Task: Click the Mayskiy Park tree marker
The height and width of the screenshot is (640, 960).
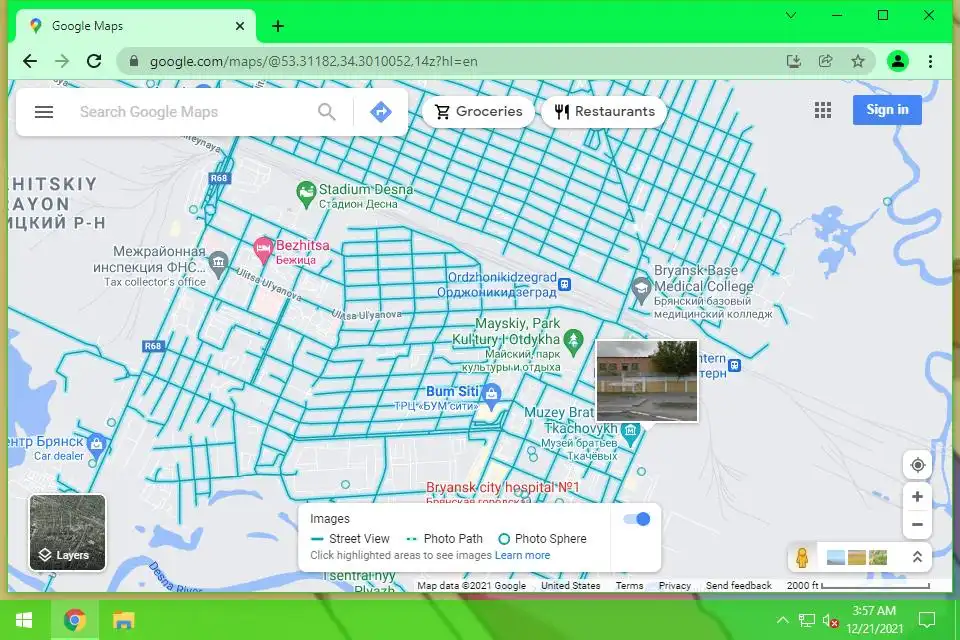Action: 574,342
